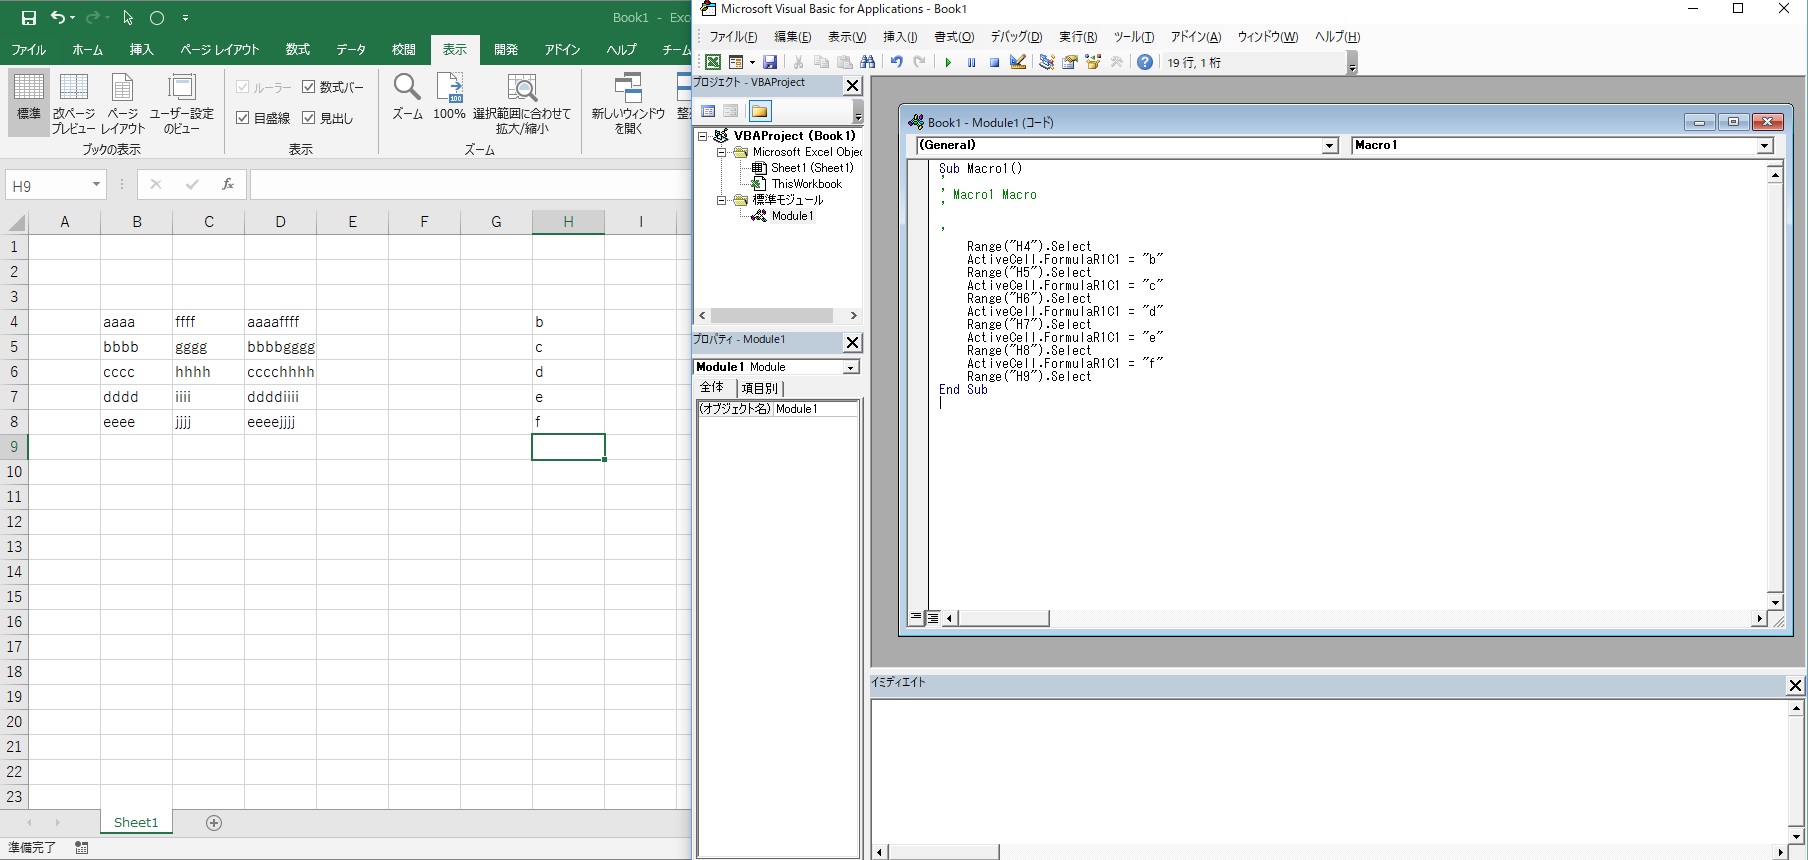The image size is (1808, 860).
Task: Select the Sheet1 worksheet tab
Action: (136, 822)
